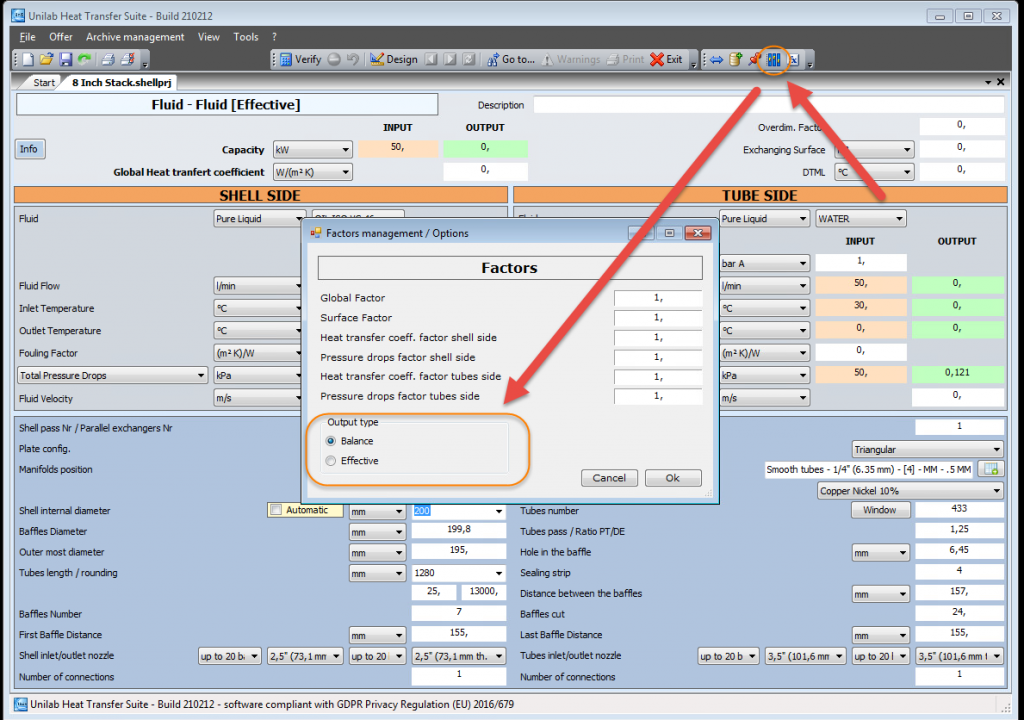
Task: Click the Verify toolbar button
Action: point(300,60)
